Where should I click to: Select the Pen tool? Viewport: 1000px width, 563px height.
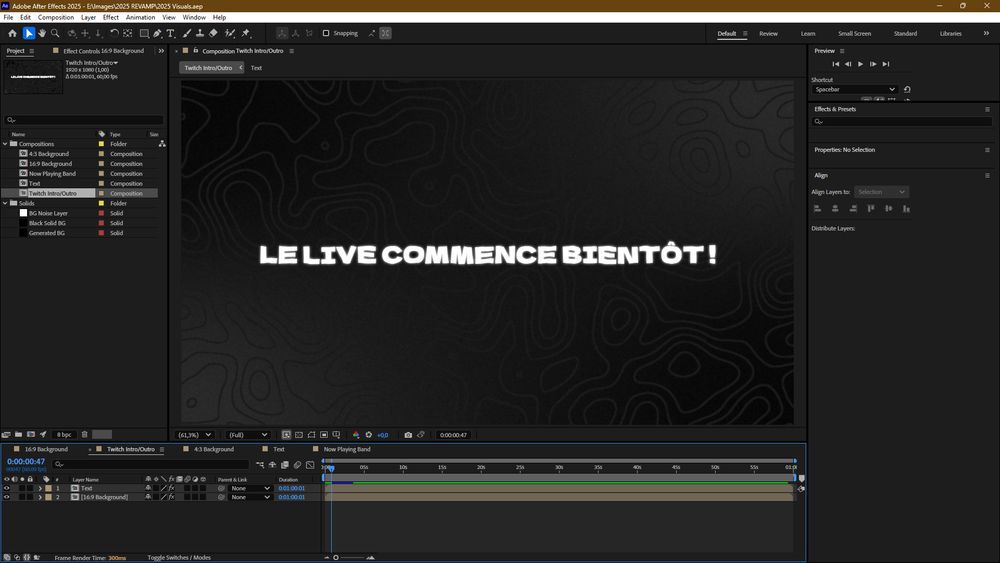point(158,33)
